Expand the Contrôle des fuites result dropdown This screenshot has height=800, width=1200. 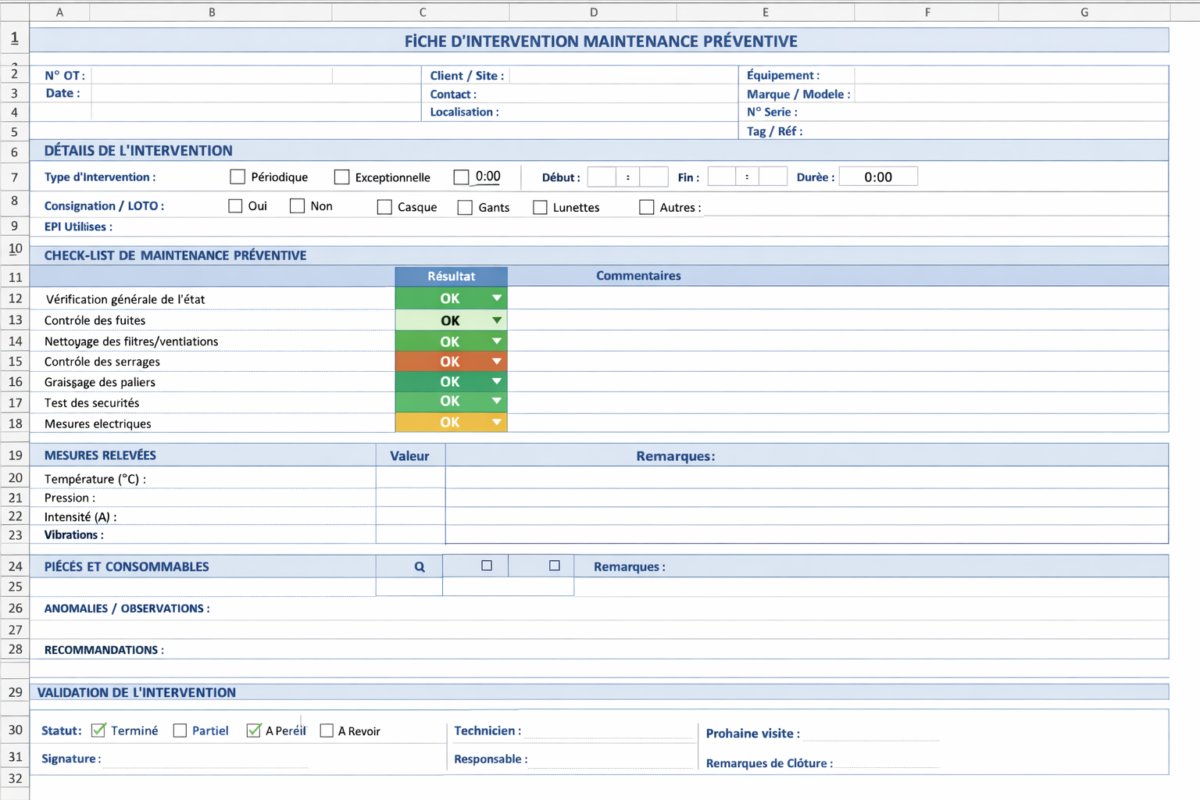tap(496, 321)
